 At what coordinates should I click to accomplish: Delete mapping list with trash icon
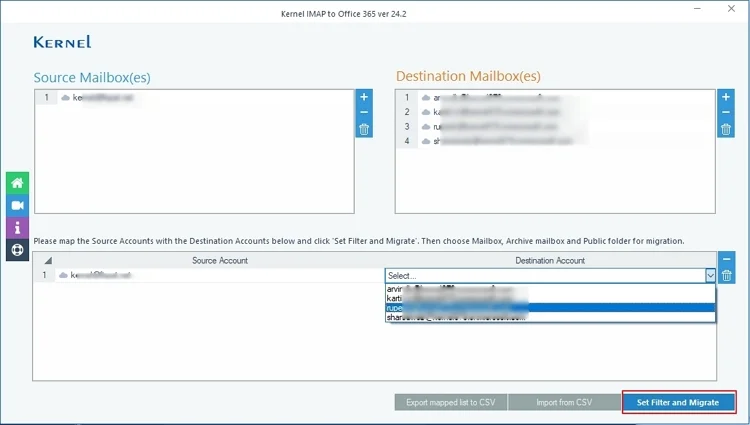(x=727, y=275)
